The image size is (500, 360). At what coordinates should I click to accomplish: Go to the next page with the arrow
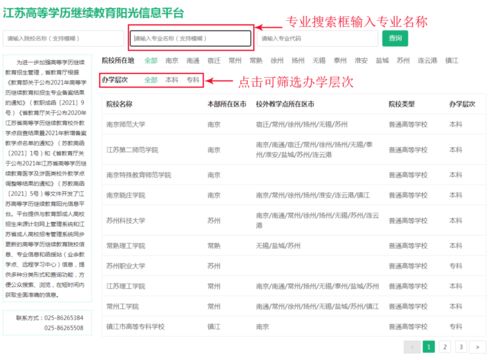(478, 347)
